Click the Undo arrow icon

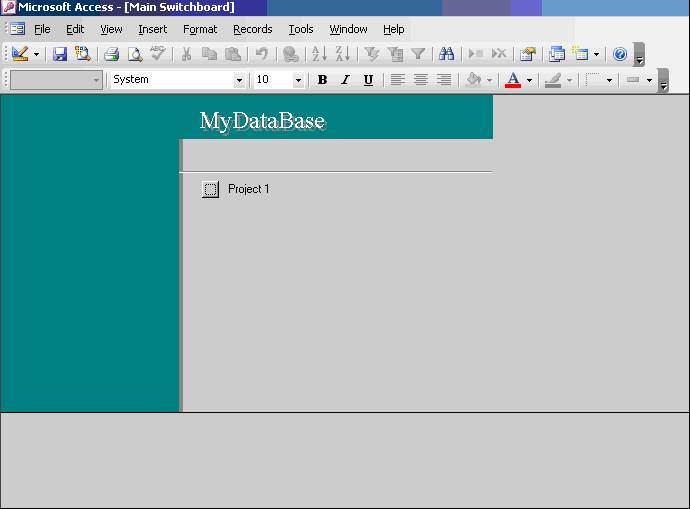tap(262, 54)
